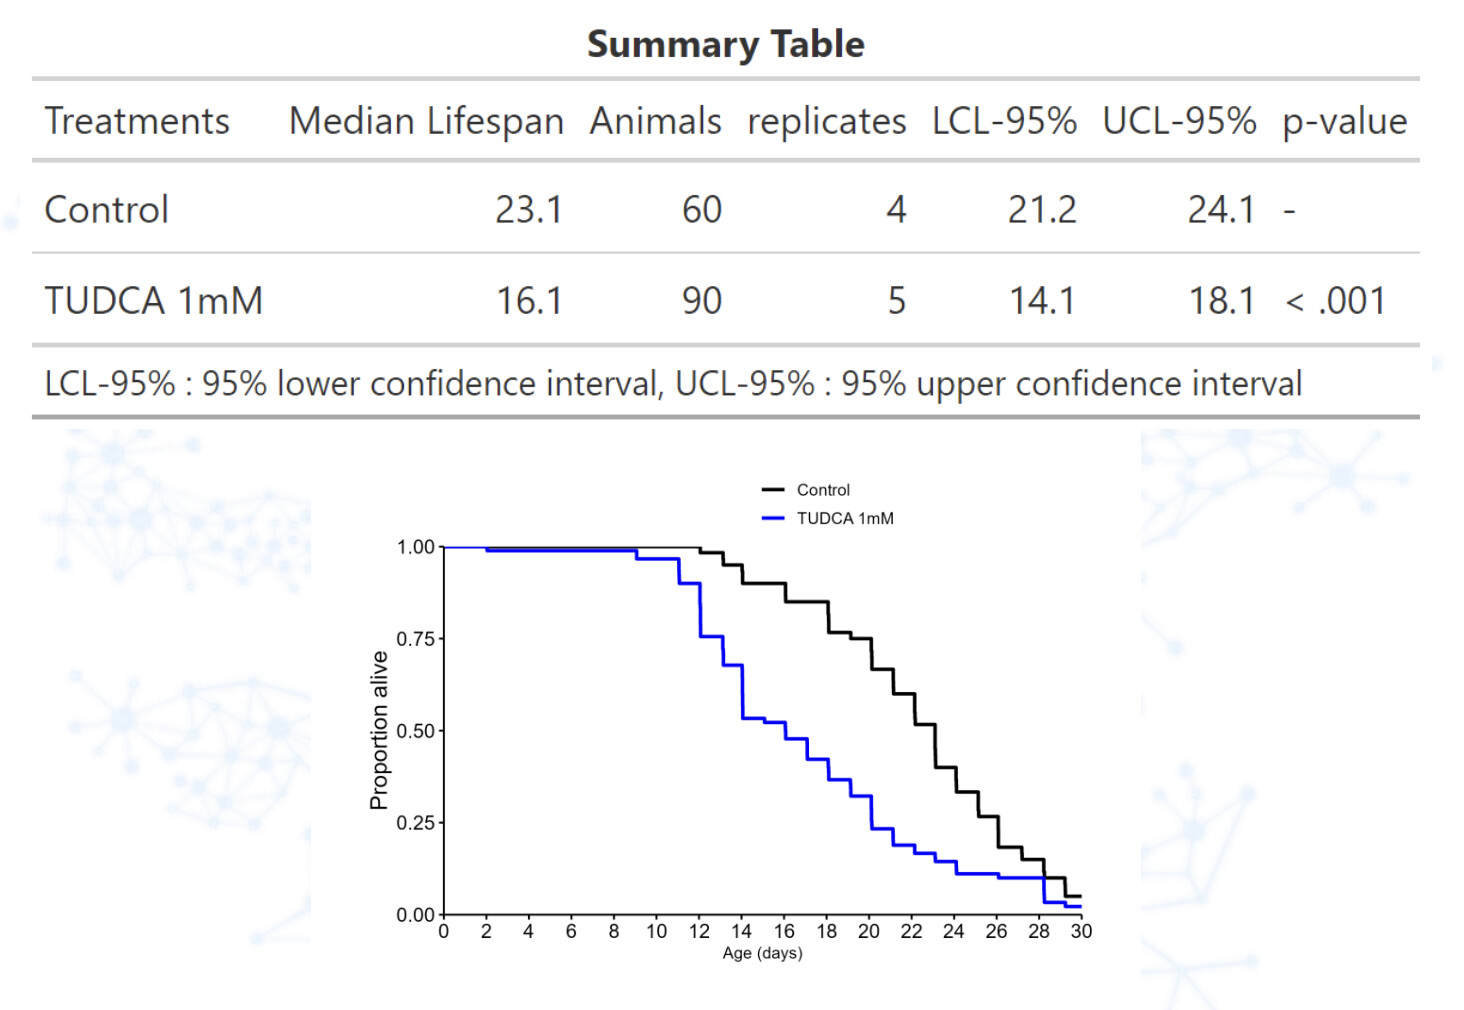Click the UCL-95% column header
This screenshot has height=1010, width=1464.
click(1179, 121)
